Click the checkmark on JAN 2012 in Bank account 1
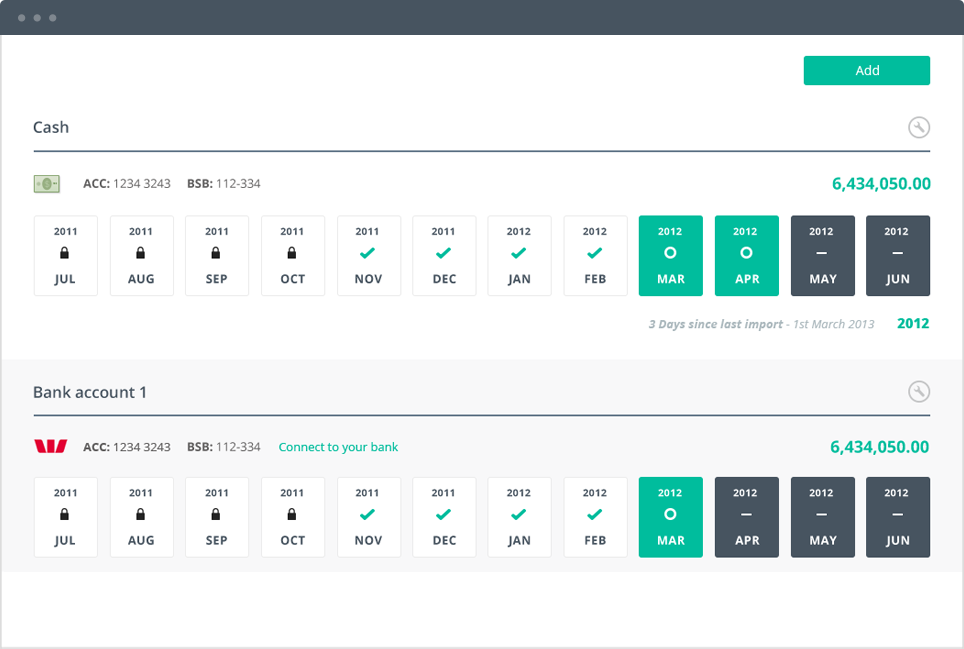 519,514
